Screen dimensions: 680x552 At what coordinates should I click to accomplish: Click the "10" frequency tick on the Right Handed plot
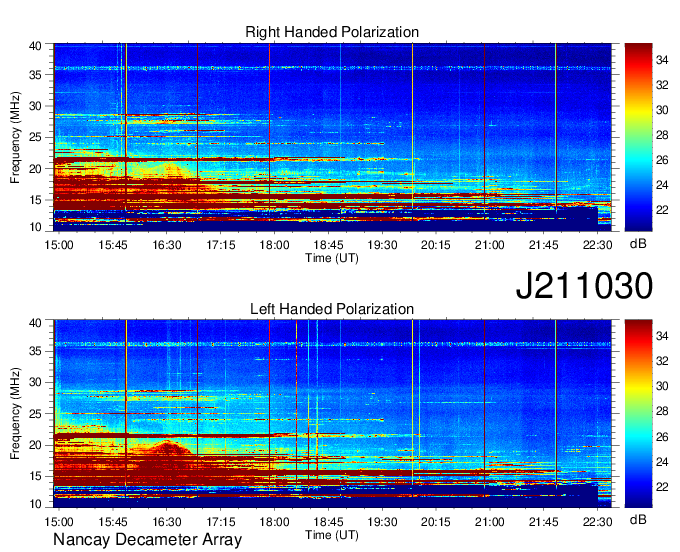pyautogui.click(x=35, y=227)
